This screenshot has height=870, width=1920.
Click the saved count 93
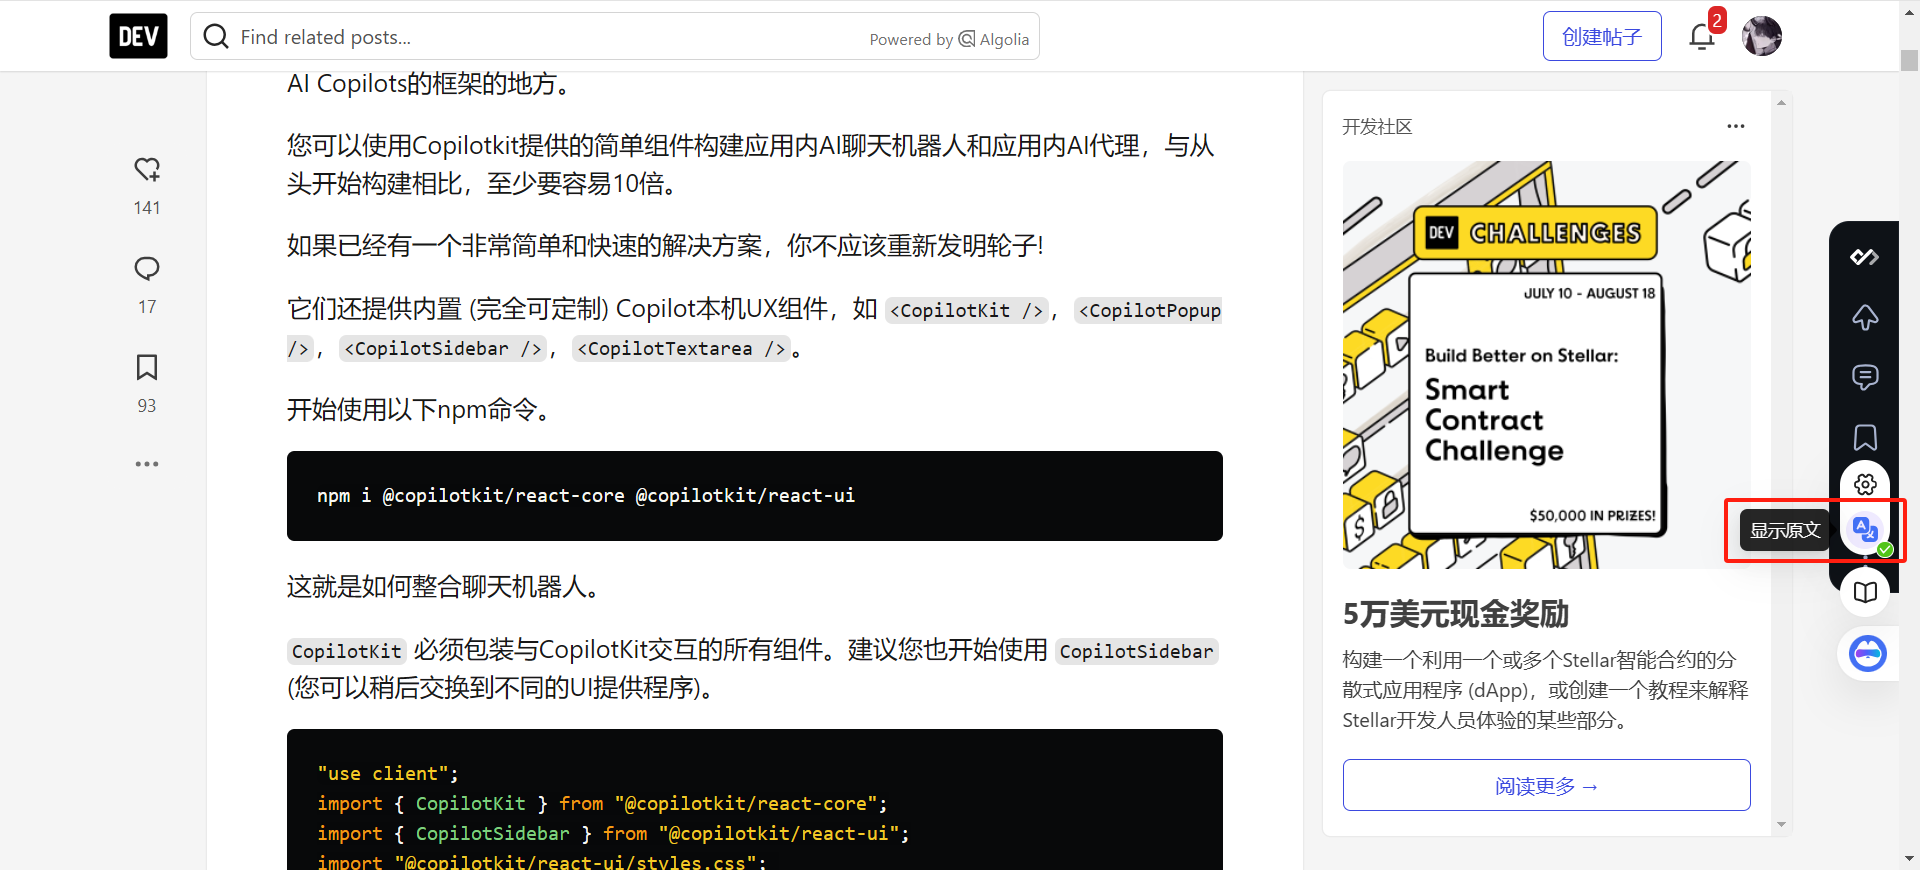tap(147, 406)
